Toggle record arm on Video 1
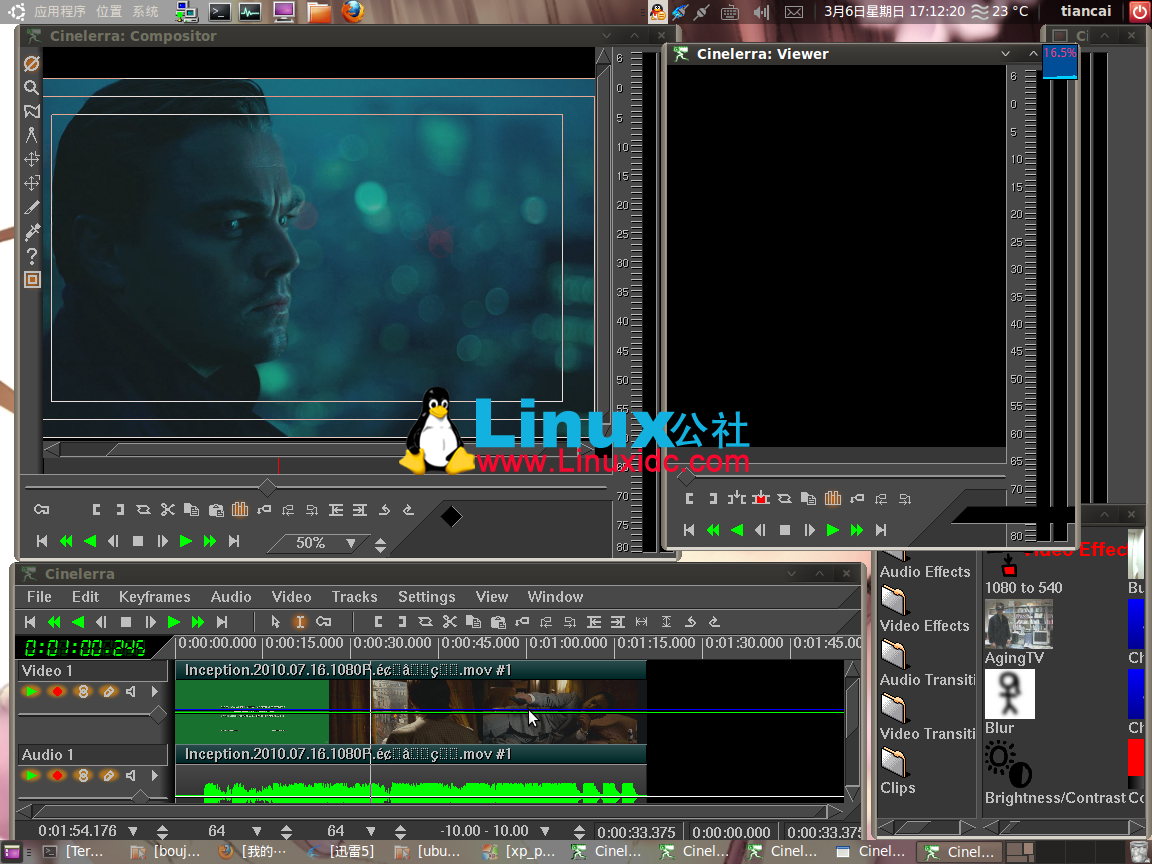 57,691
